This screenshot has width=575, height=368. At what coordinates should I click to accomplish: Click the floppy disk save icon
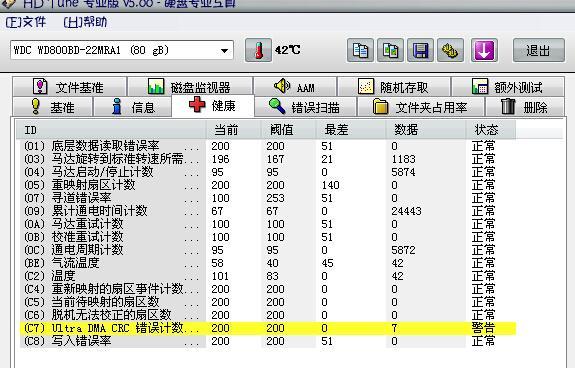[x=421, y=50]
